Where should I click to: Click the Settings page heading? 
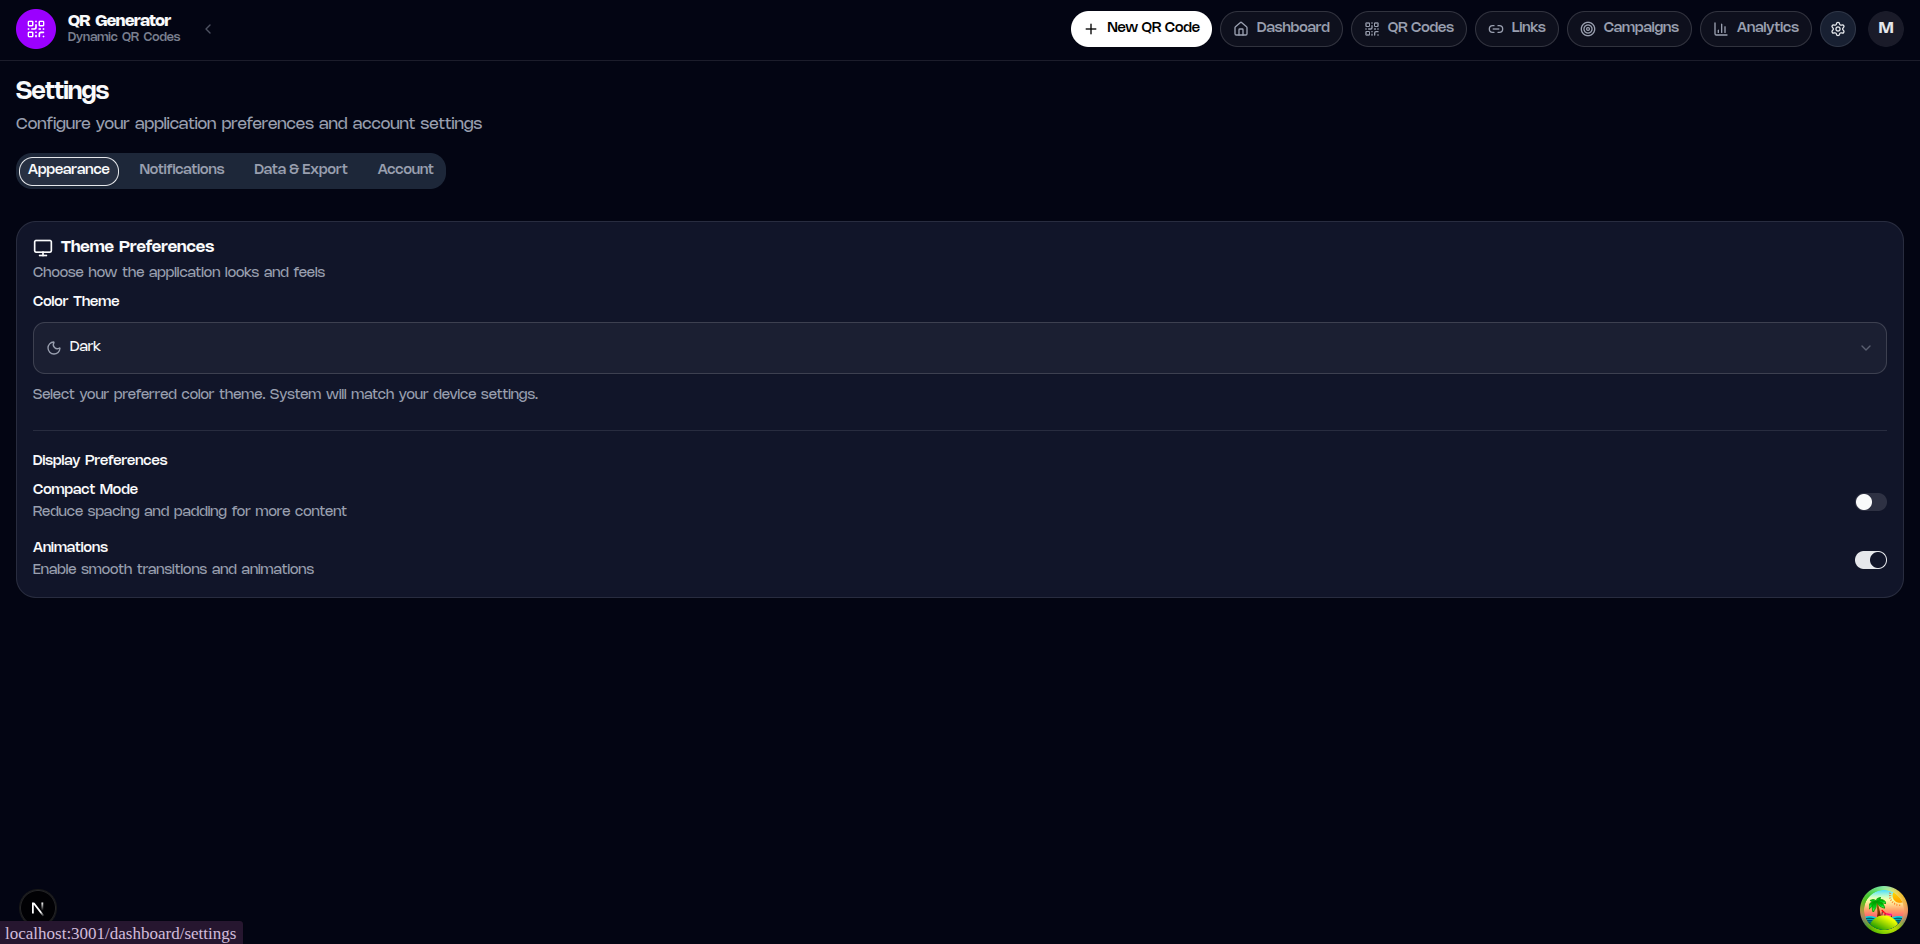tap(62, 91)
